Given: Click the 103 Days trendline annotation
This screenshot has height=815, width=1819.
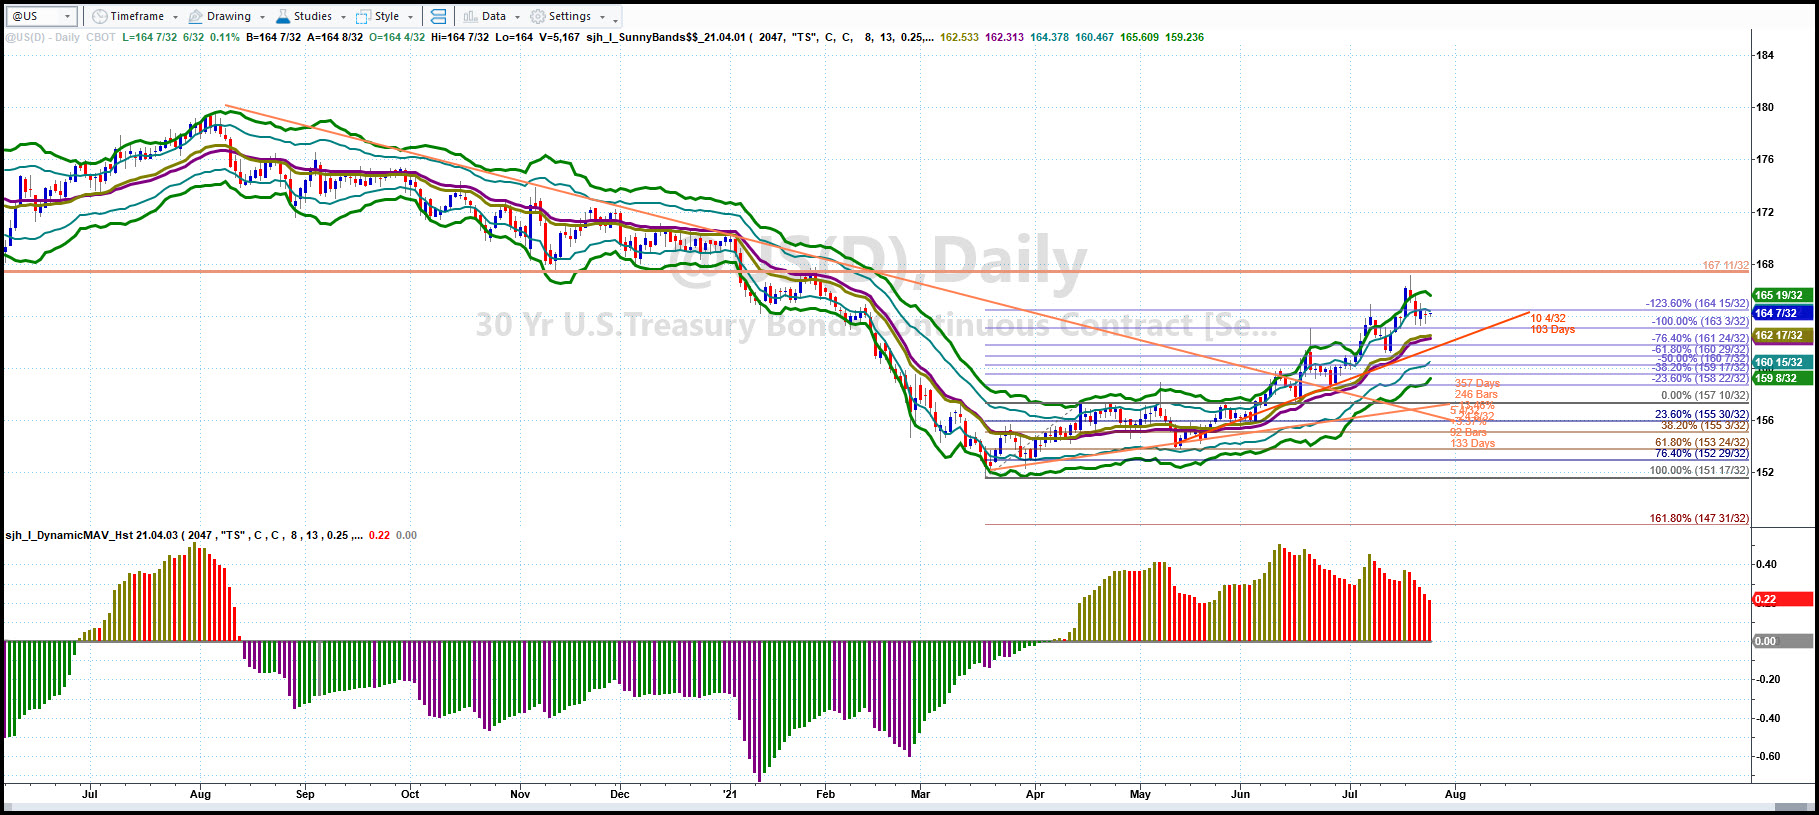Looking at the screenshot, I should click(1553, 329).
